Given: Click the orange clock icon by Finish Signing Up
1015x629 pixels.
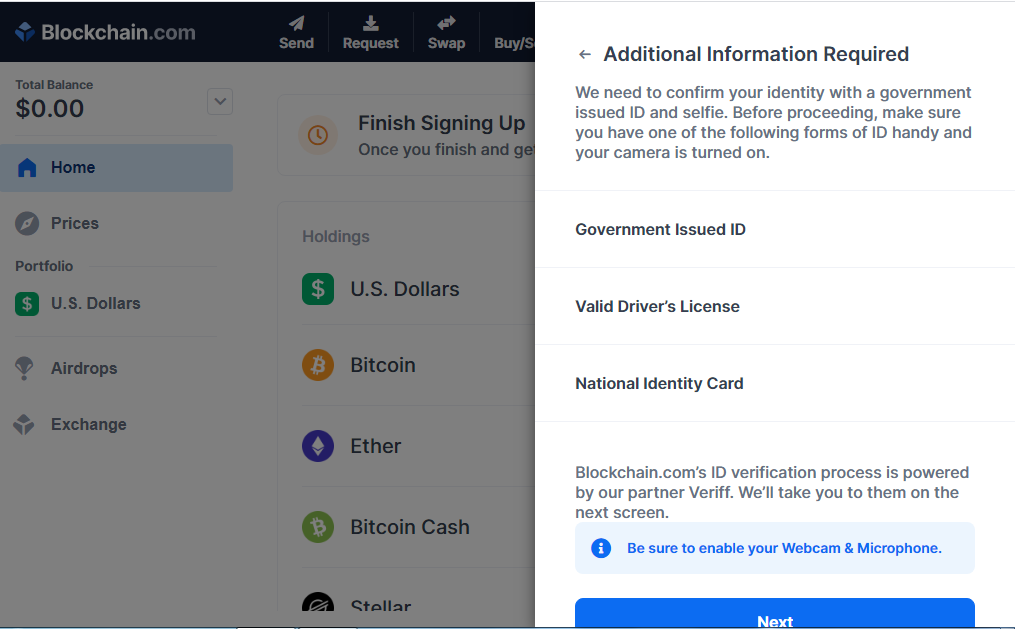Looking at the screenshot, I should pyautogui.click(x=317, y=135).
